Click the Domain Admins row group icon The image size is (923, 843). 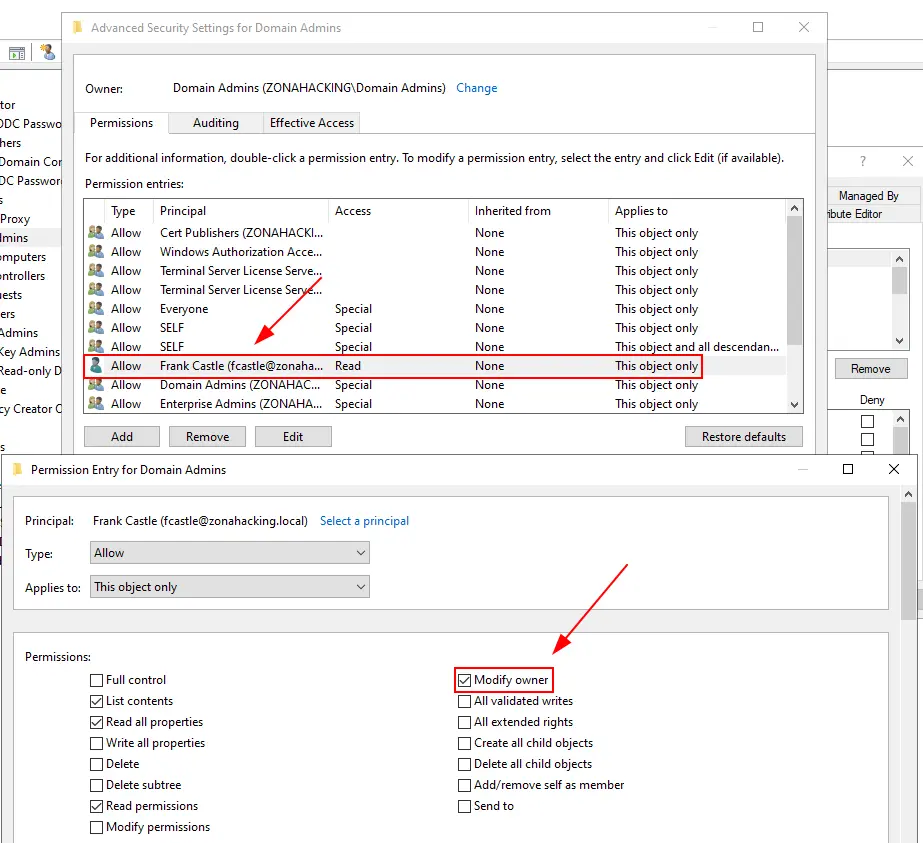tap(96, 385)
